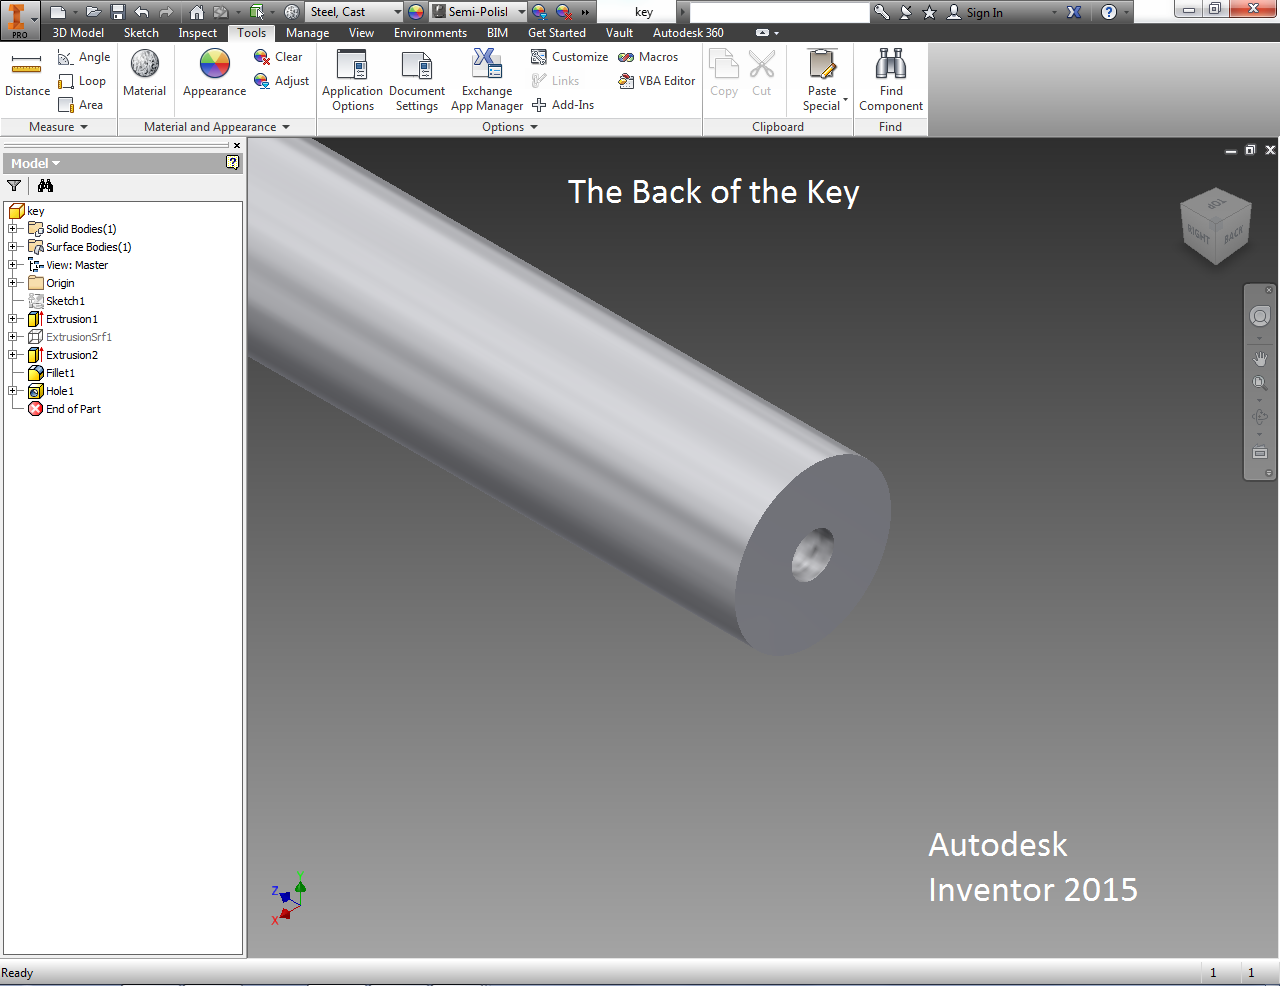Open the Inspect ribbon tab
The image size is (1280, 986).
[197, 33]
